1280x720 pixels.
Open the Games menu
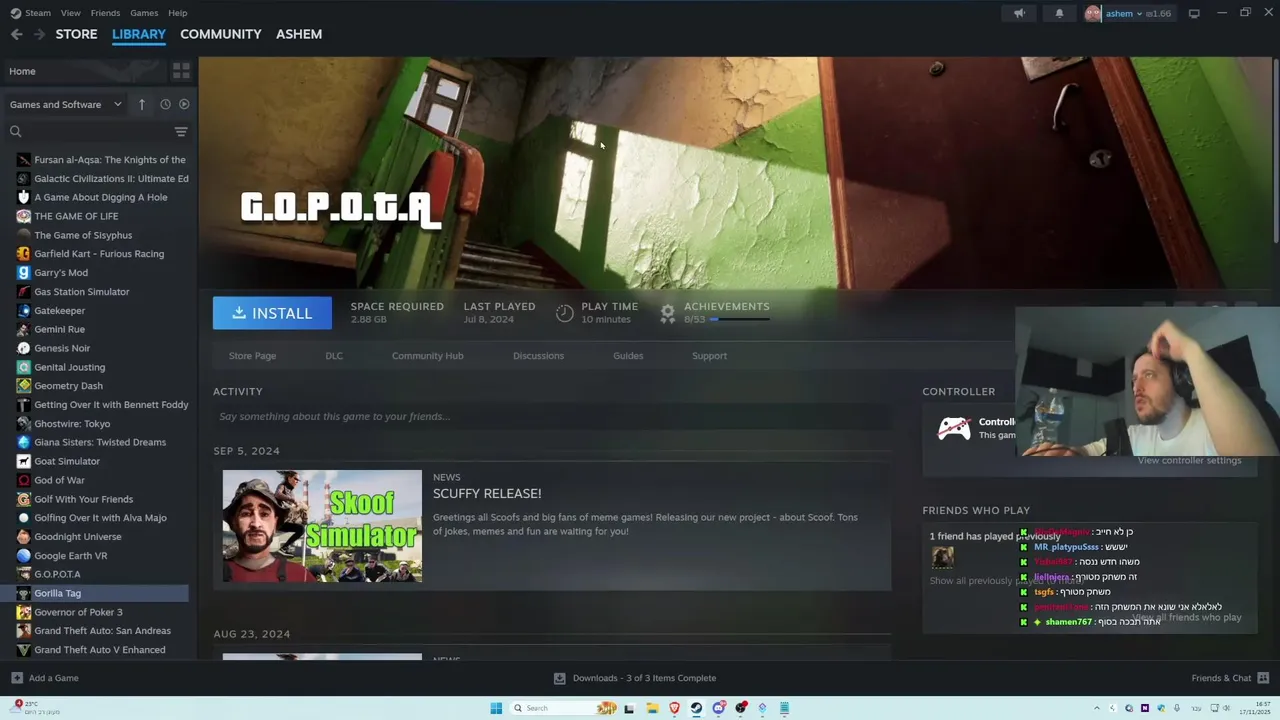(x=144, y=13)
